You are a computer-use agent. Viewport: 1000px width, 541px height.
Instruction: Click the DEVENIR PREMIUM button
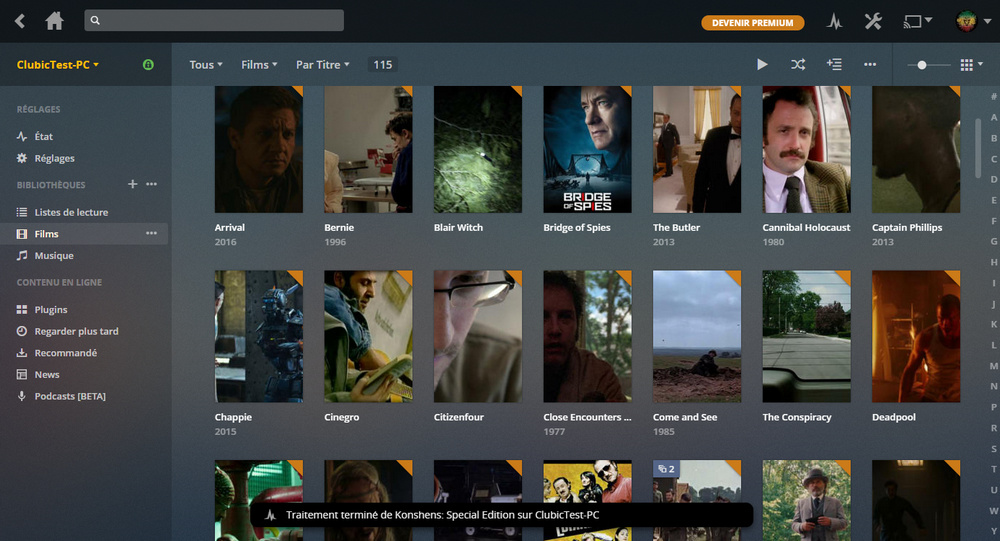pyautogui.click(x=752, y=22)
